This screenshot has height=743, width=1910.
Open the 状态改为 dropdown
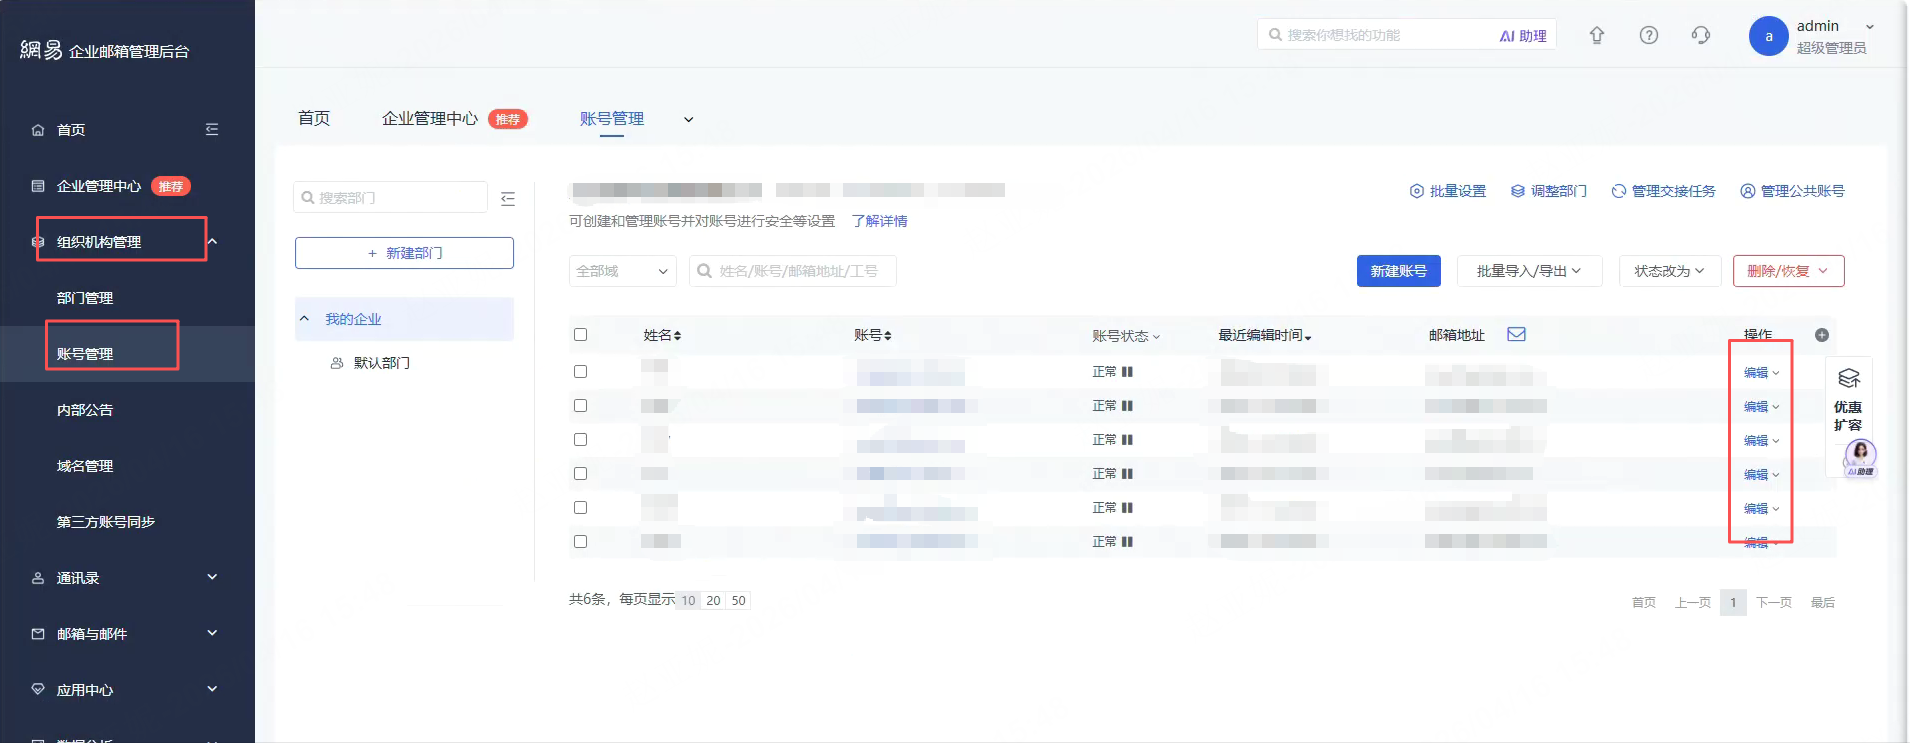click(1670, 271)
